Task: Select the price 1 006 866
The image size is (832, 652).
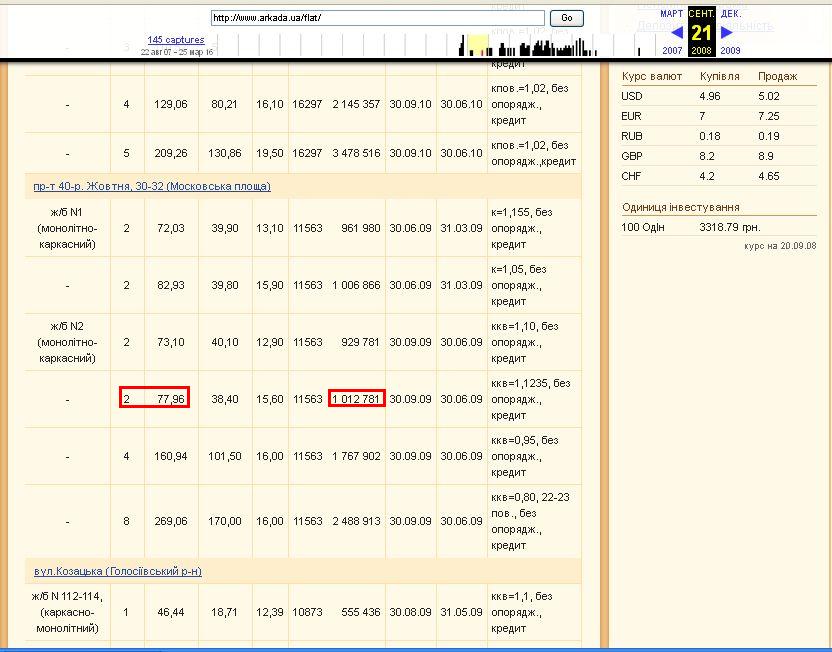Action: [x=357, y=285]
